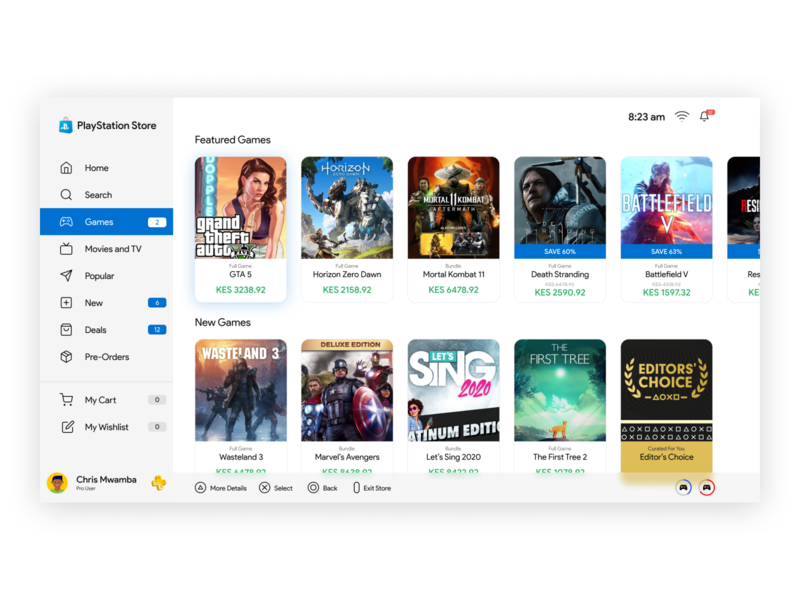Open The First Tree 2 cover
Viewport: 800px width, 600px height.
pyautogui.click(x=560, y=390)
